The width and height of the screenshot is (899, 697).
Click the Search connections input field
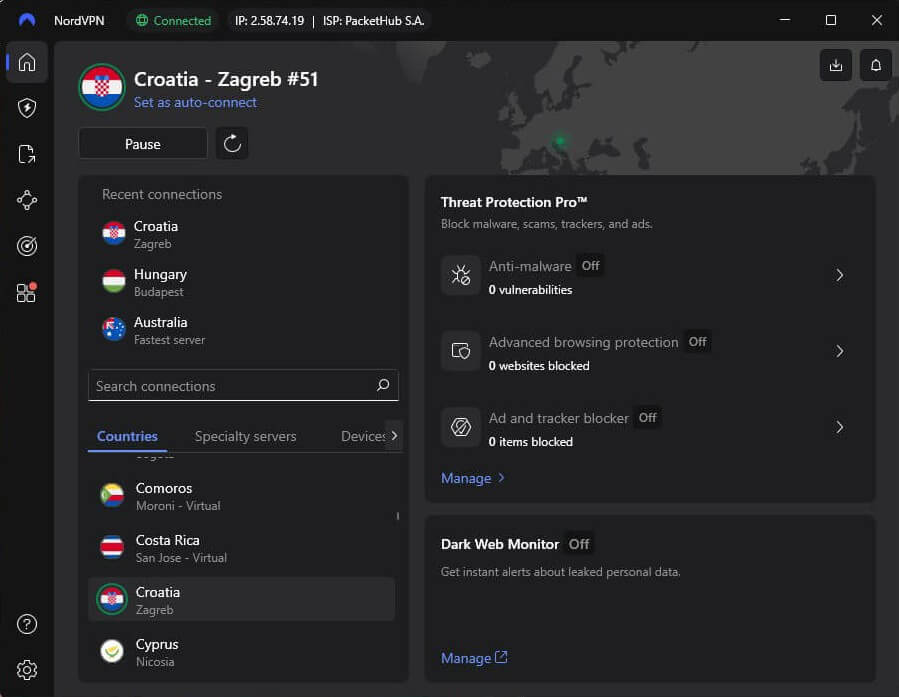(x=240, y=386)
